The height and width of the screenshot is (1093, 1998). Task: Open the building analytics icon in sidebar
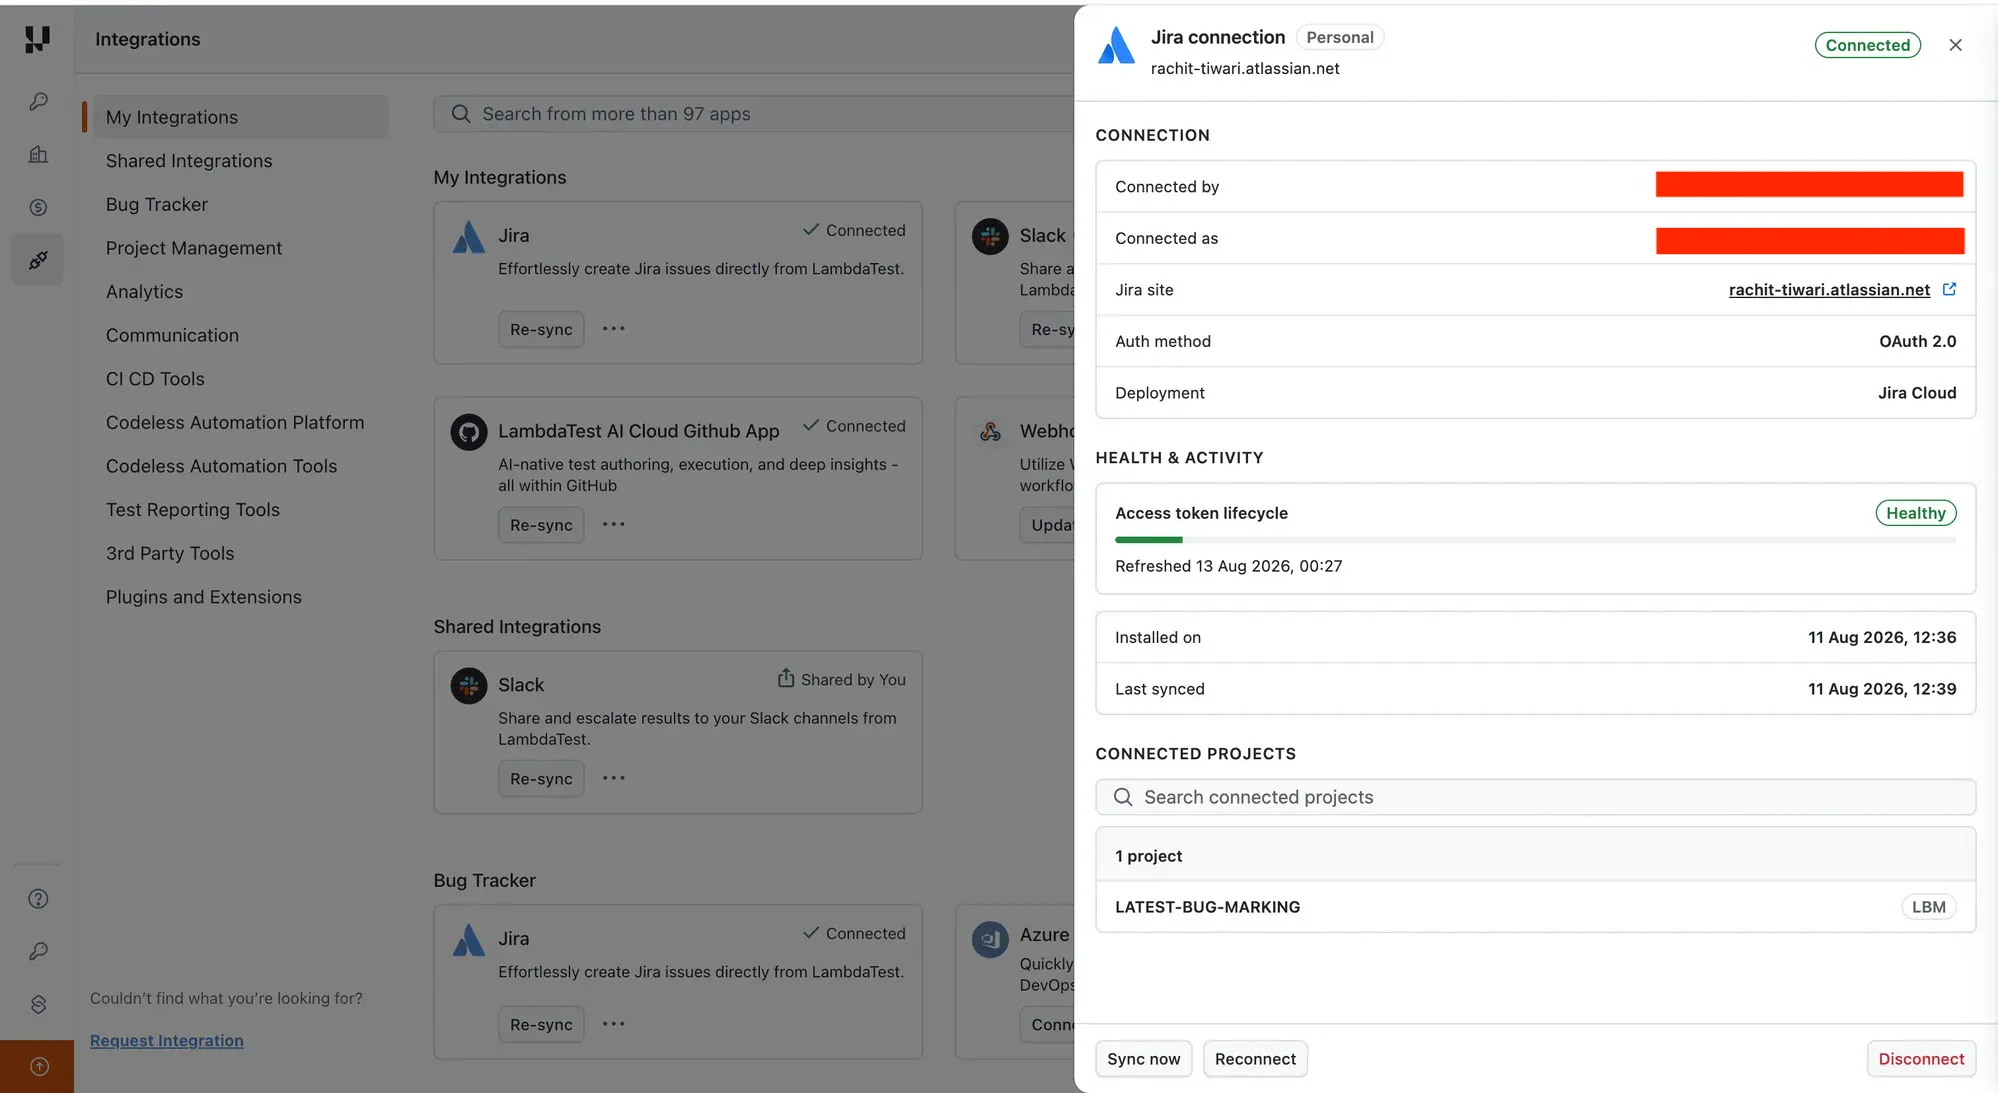(x=38, y=154)
